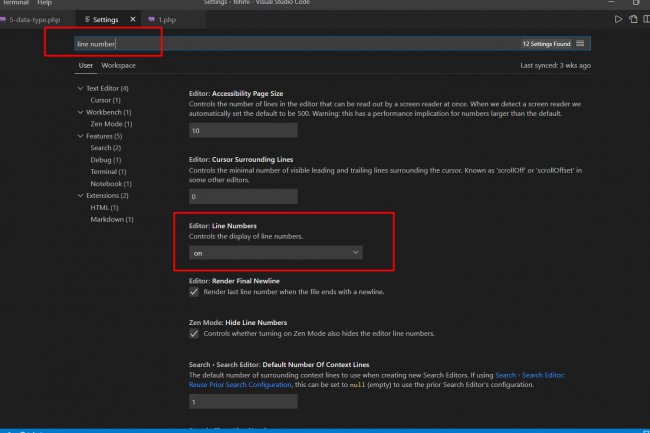
Task: Collapse the Extensions tree section
Action: 80,195
